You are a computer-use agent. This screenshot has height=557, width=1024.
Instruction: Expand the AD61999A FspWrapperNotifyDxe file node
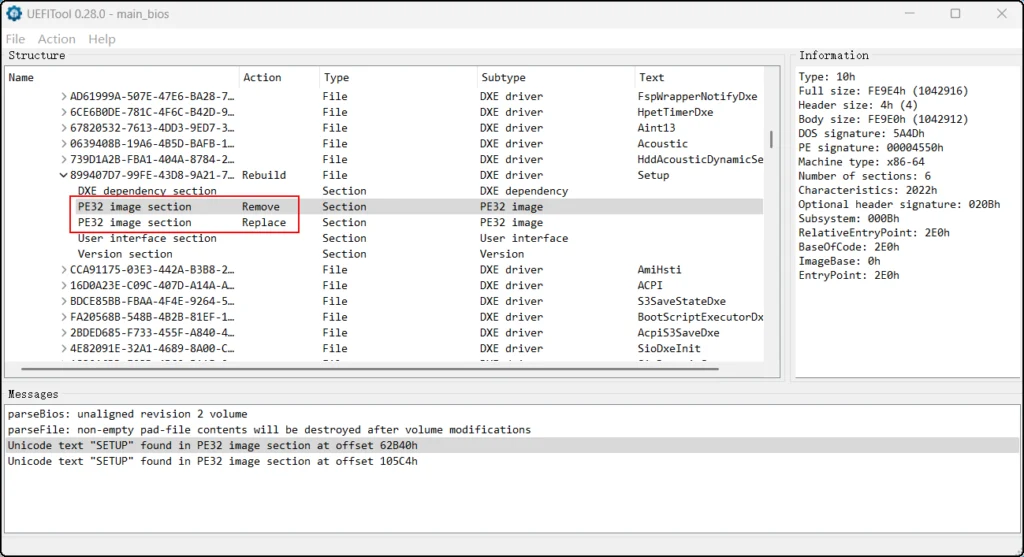click(x=64, y=97)
